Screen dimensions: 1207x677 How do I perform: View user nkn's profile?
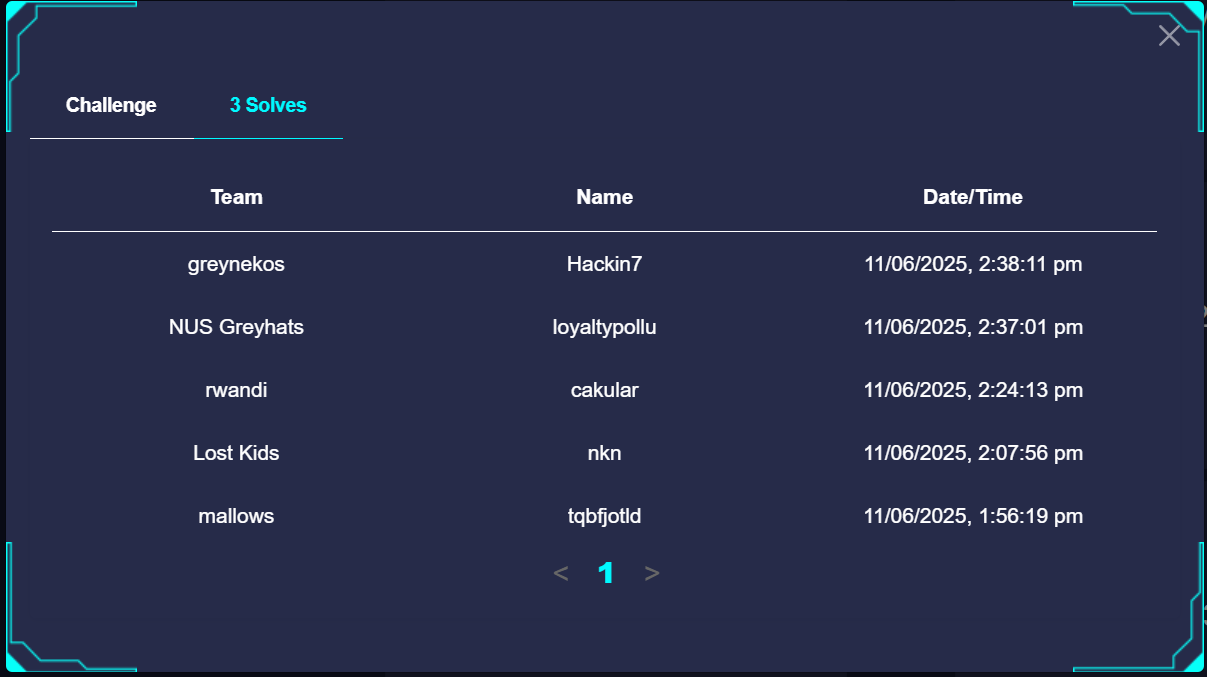[x=605, y=453]
